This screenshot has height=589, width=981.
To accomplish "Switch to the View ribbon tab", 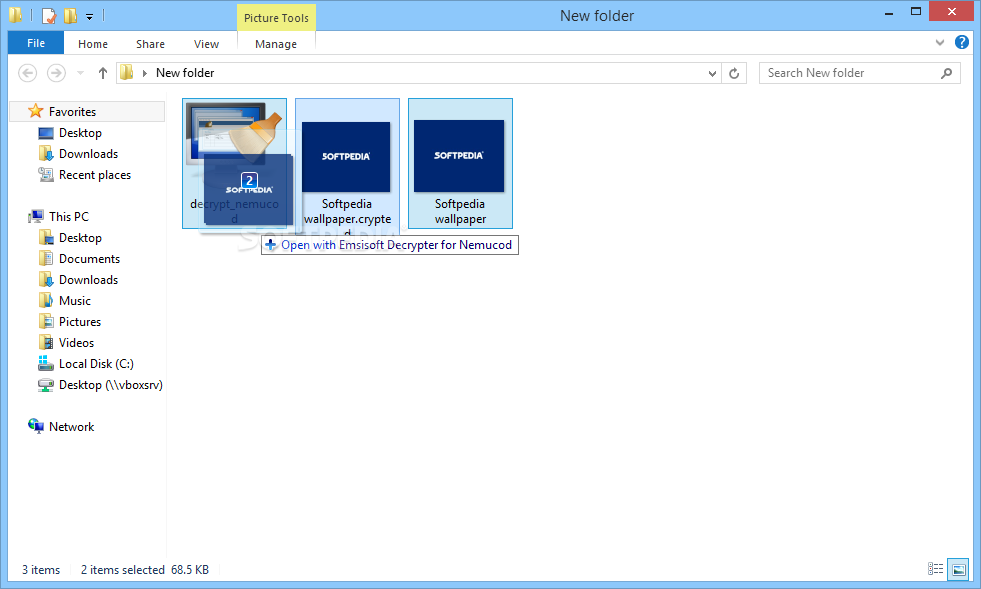I will (206, 44).
